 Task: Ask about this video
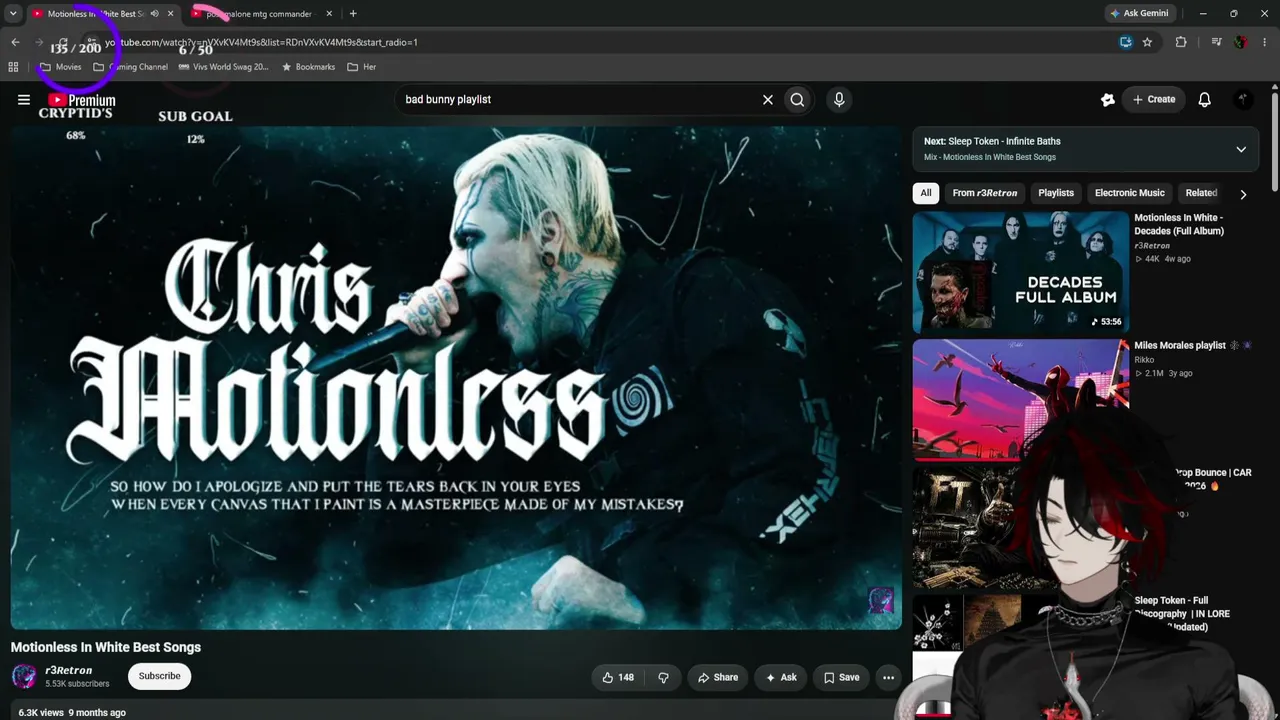[781, 677]
